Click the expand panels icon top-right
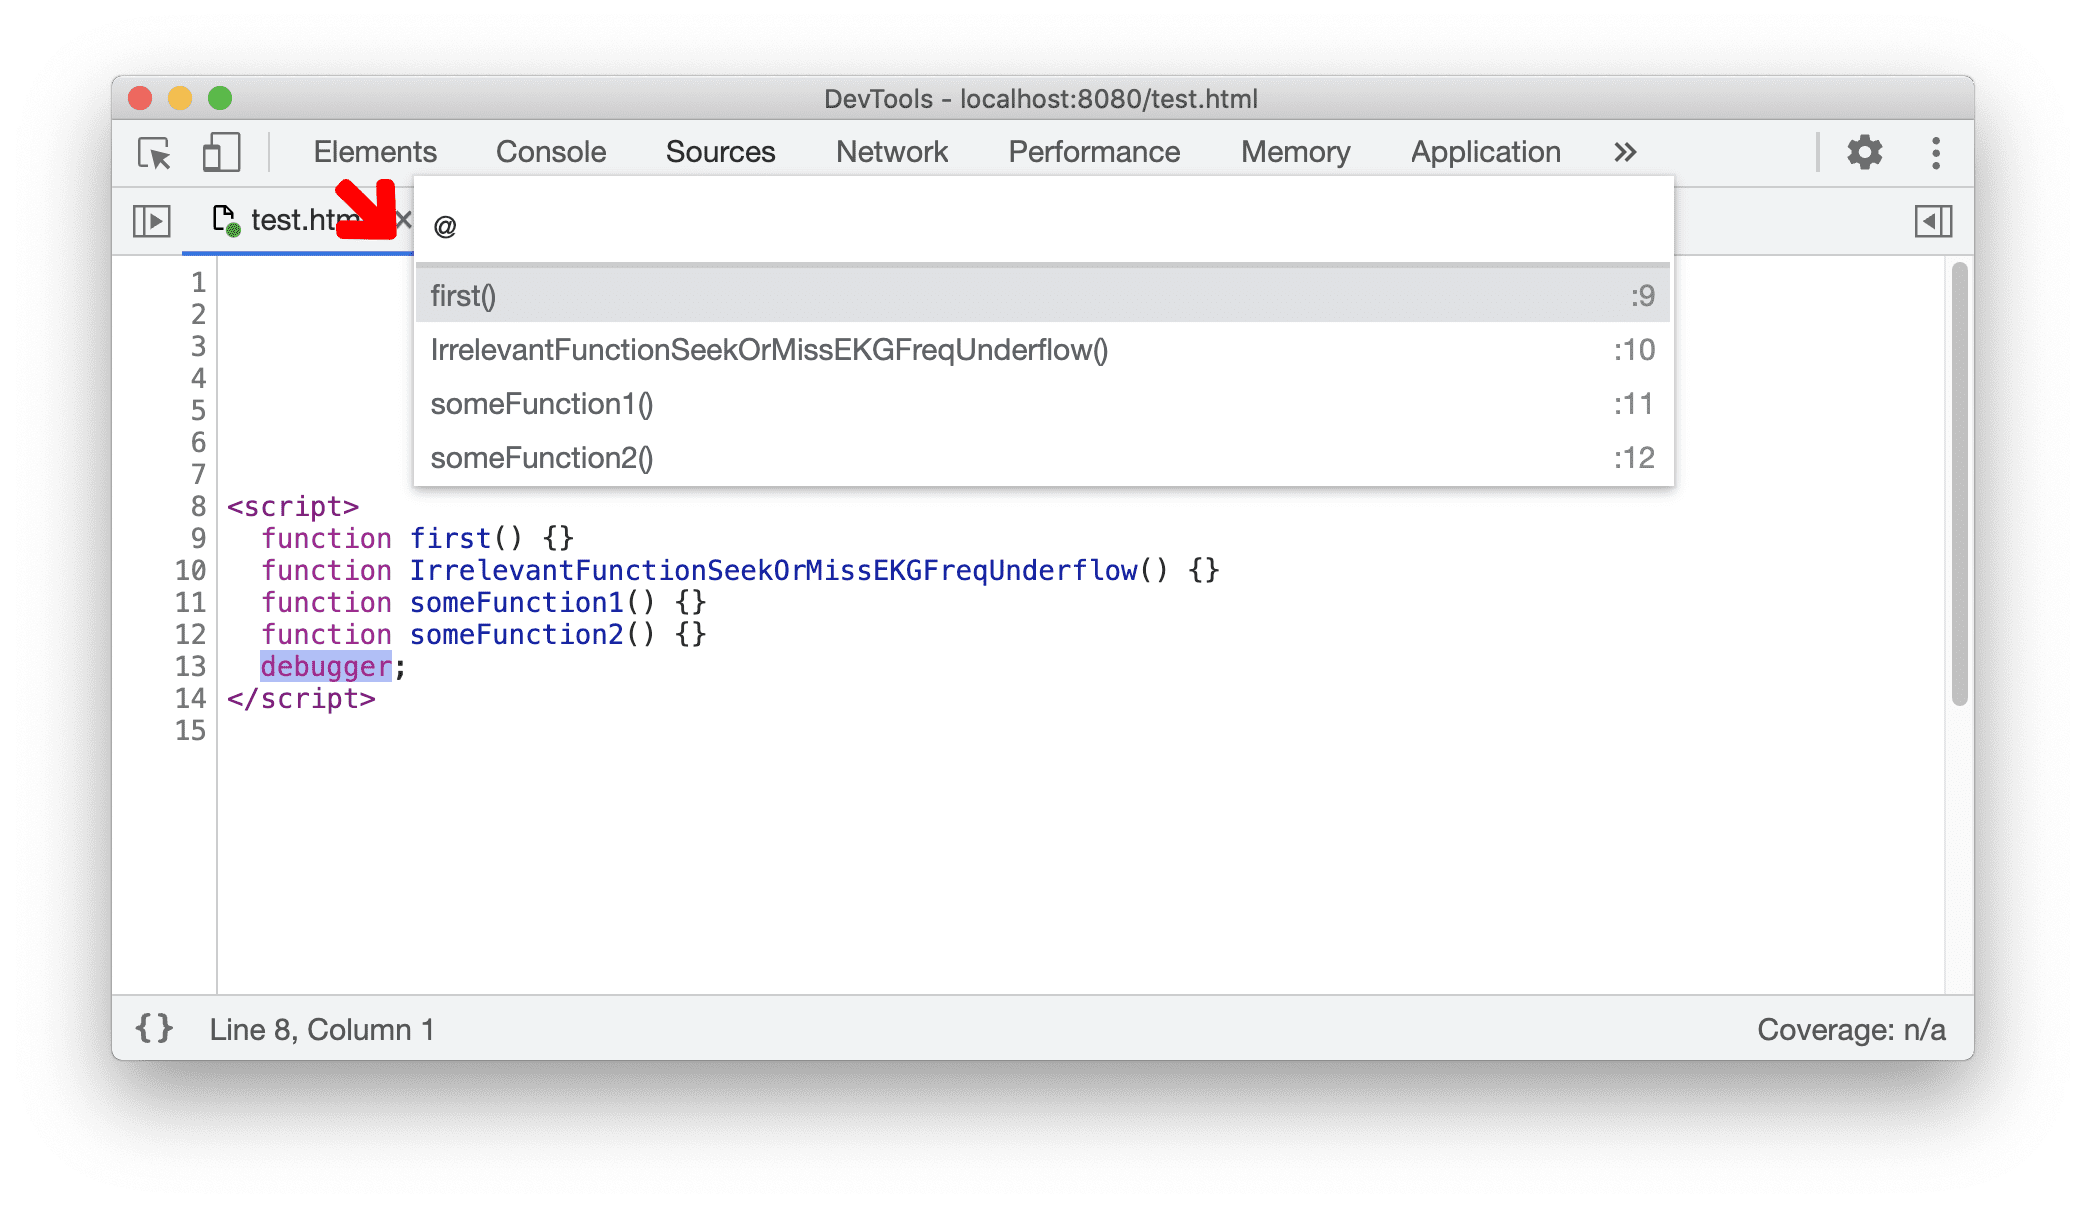This screenshot has width=2086, height=1208. (1934, 220)
